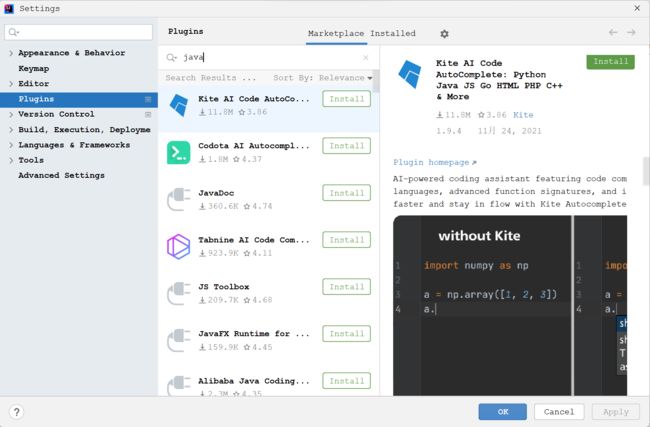Screen dimensions: 650x427
Task: Click the Tabnine plugin icon
Action: coord(179,246)
